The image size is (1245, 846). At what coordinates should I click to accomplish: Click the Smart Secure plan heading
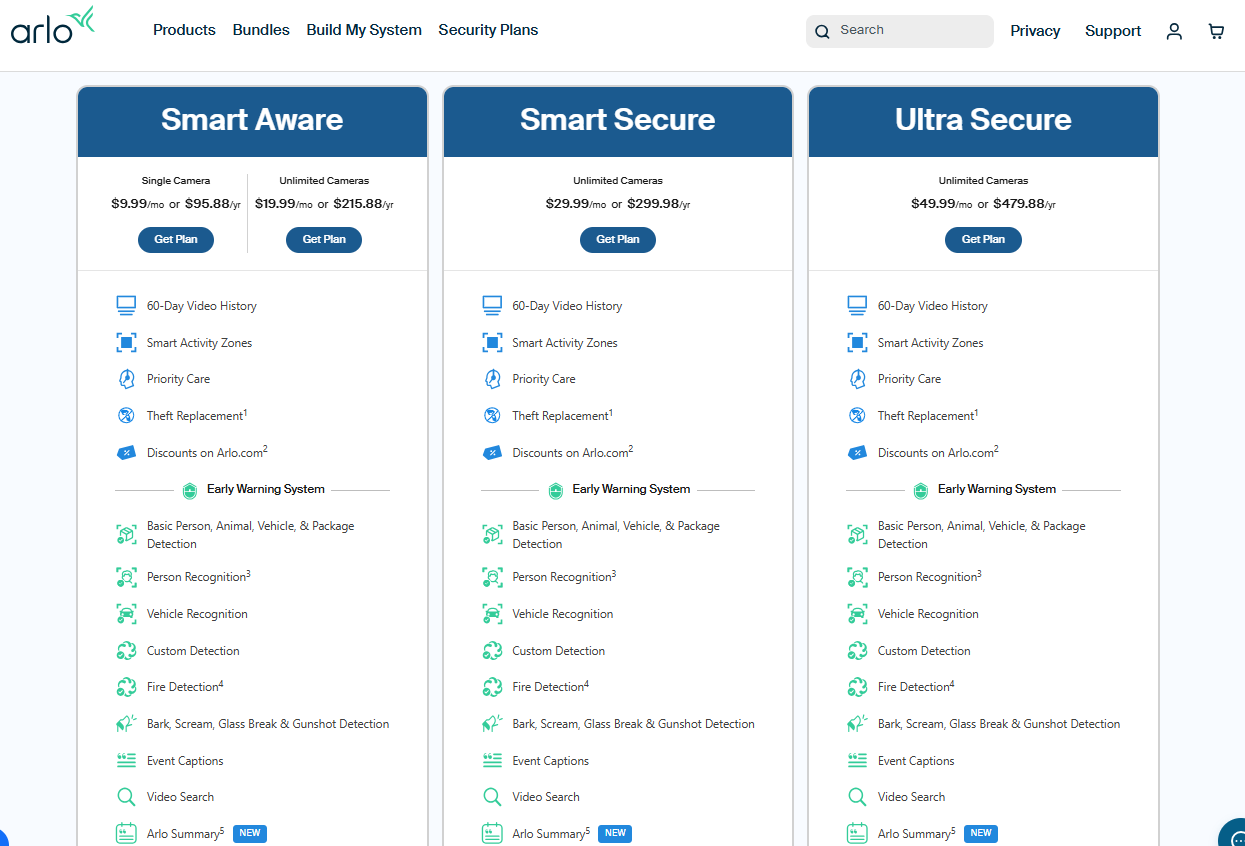(618, 120)
